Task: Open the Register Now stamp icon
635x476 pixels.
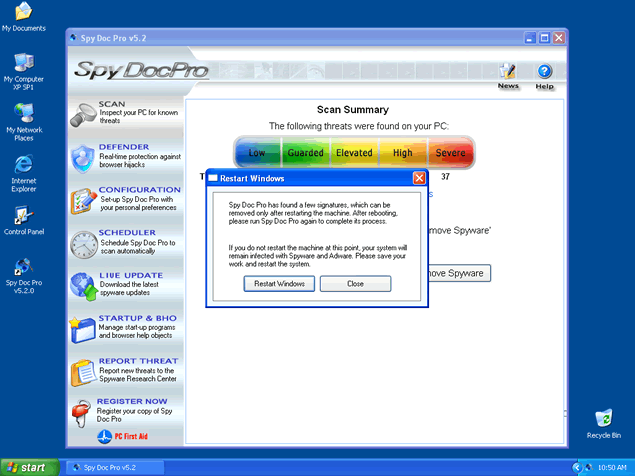Action: click(83, 412)
